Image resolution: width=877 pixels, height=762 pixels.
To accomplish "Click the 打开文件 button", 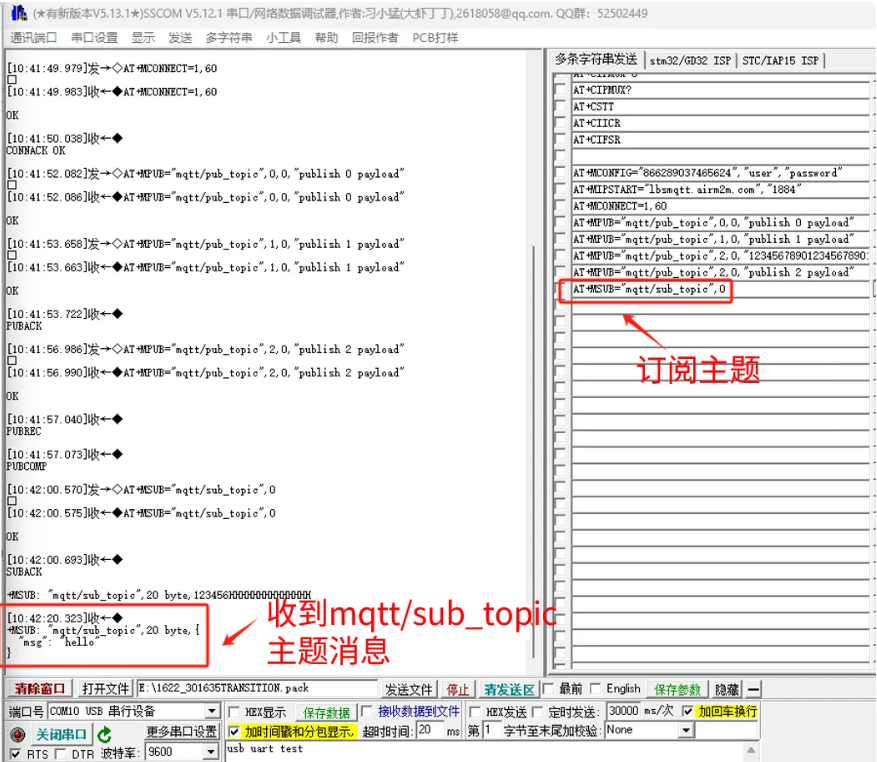I will coord(105,688).
